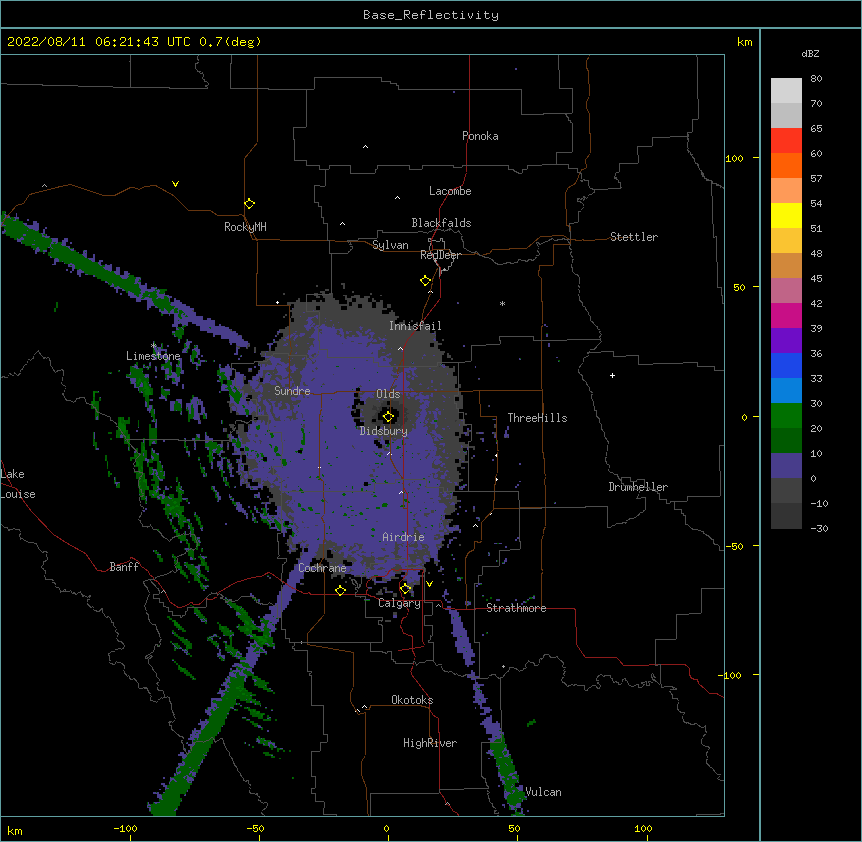Viewport: 862px width, 842px height.
Task: Select the red 65-60 dBZ legend swatch
Action: click(x=786, y=140)
